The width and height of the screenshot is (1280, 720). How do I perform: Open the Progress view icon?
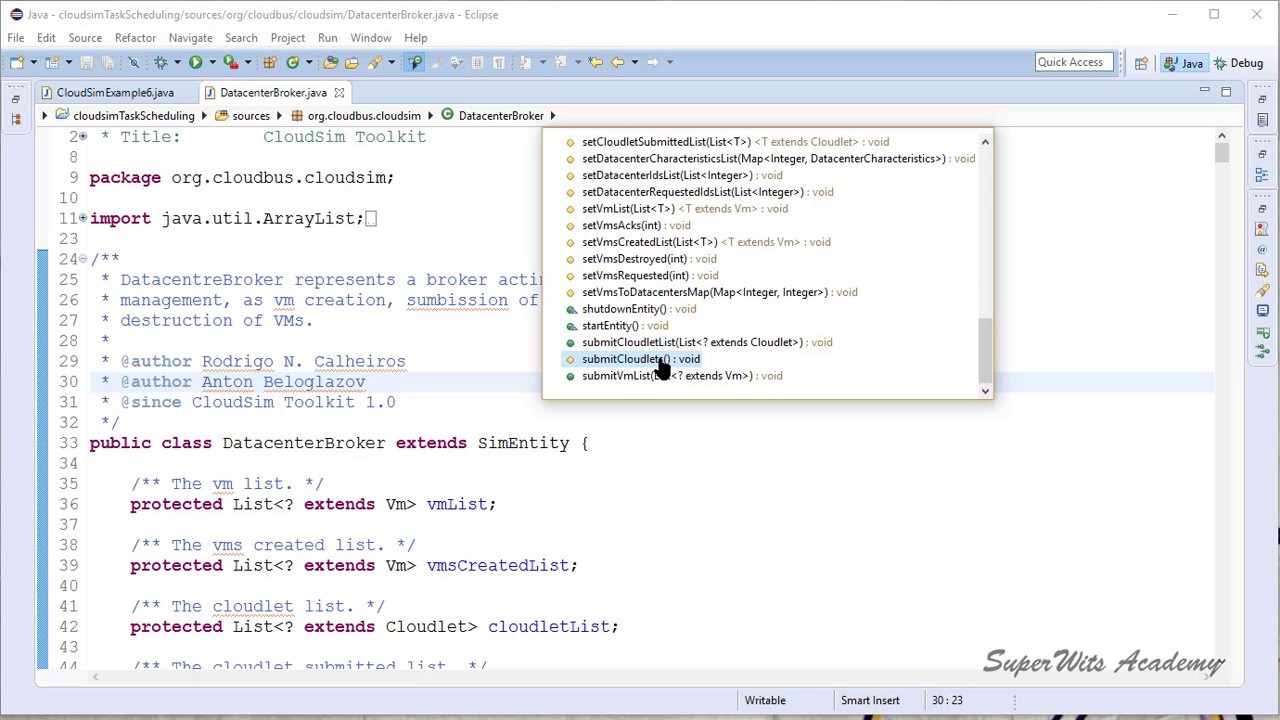tap(1262, 333)
